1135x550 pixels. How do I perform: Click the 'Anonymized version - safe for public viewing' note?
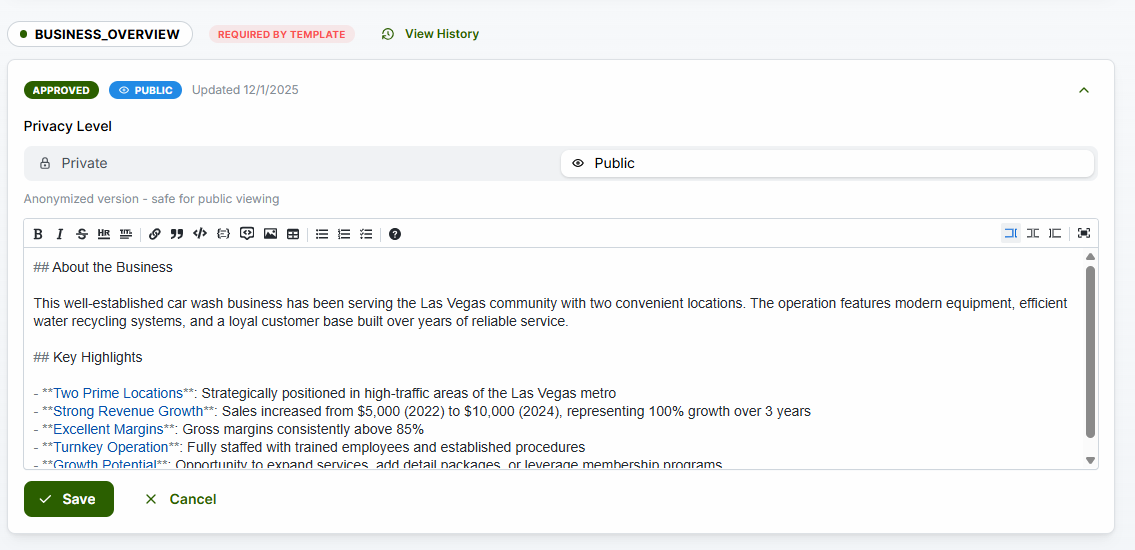click(x=151, y=199)
